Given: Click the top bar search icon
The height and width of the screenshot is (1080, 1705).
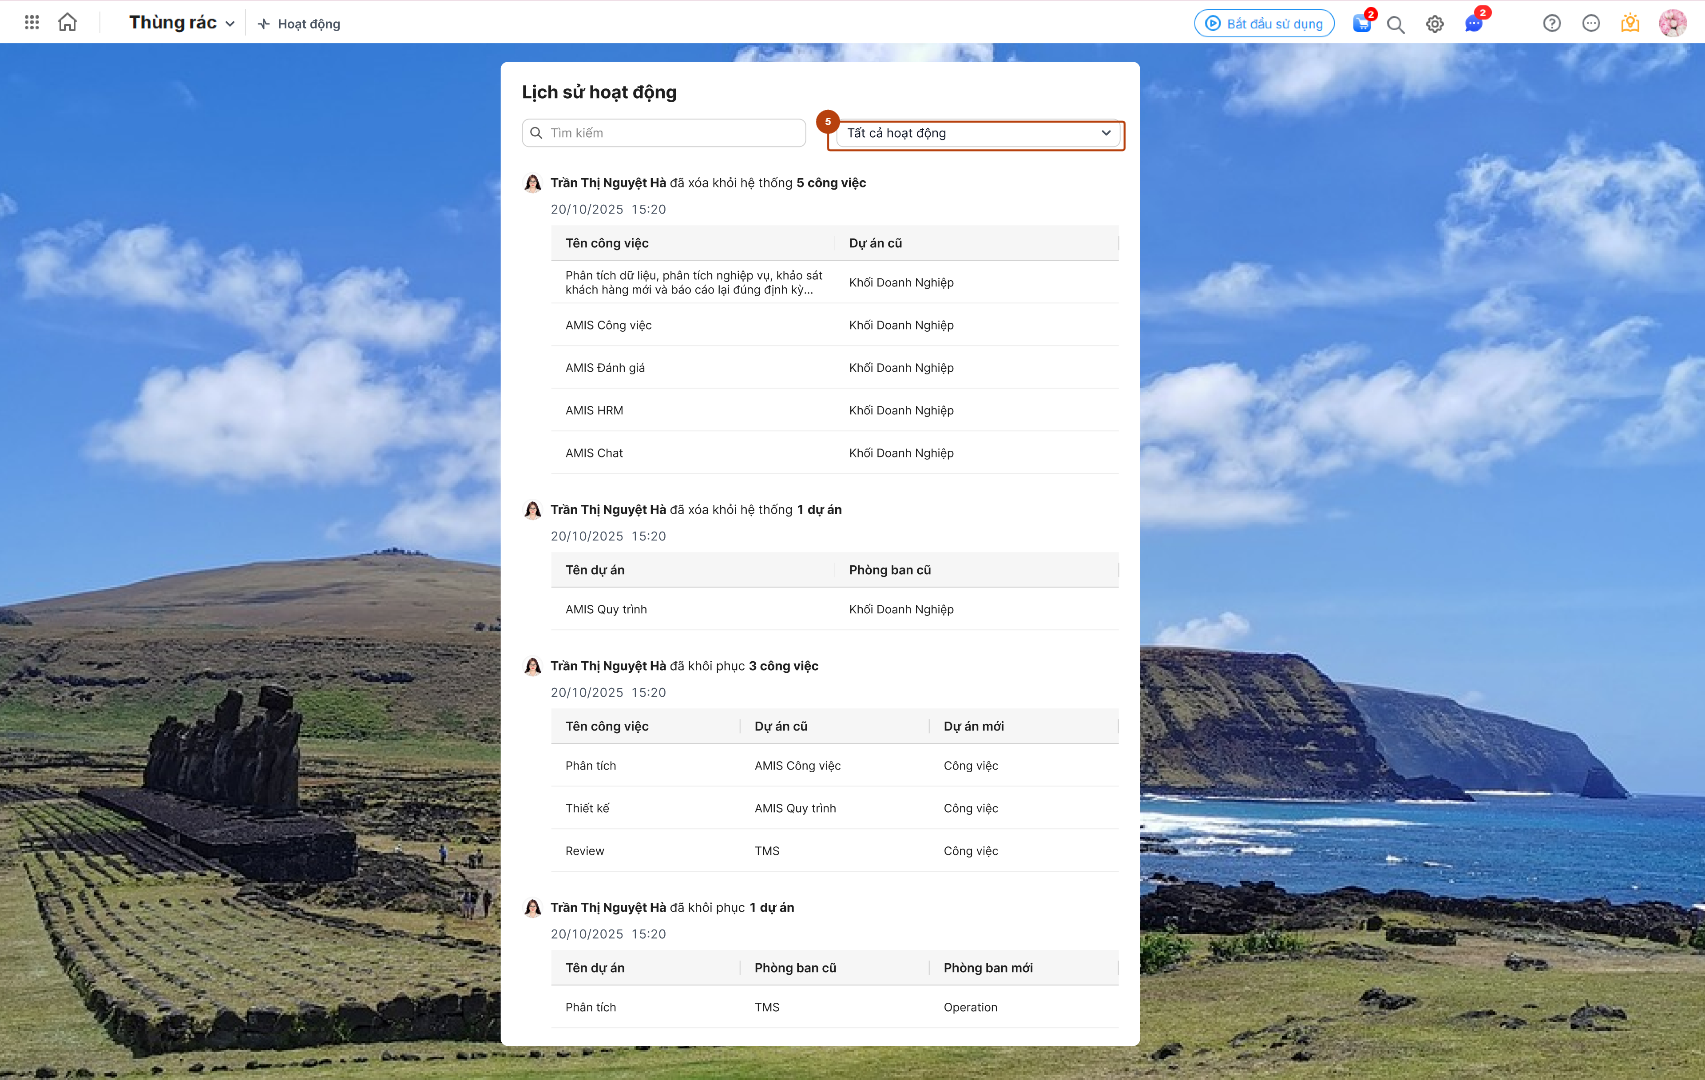Looking at the screenshot, I should (x=1396, y=24).
